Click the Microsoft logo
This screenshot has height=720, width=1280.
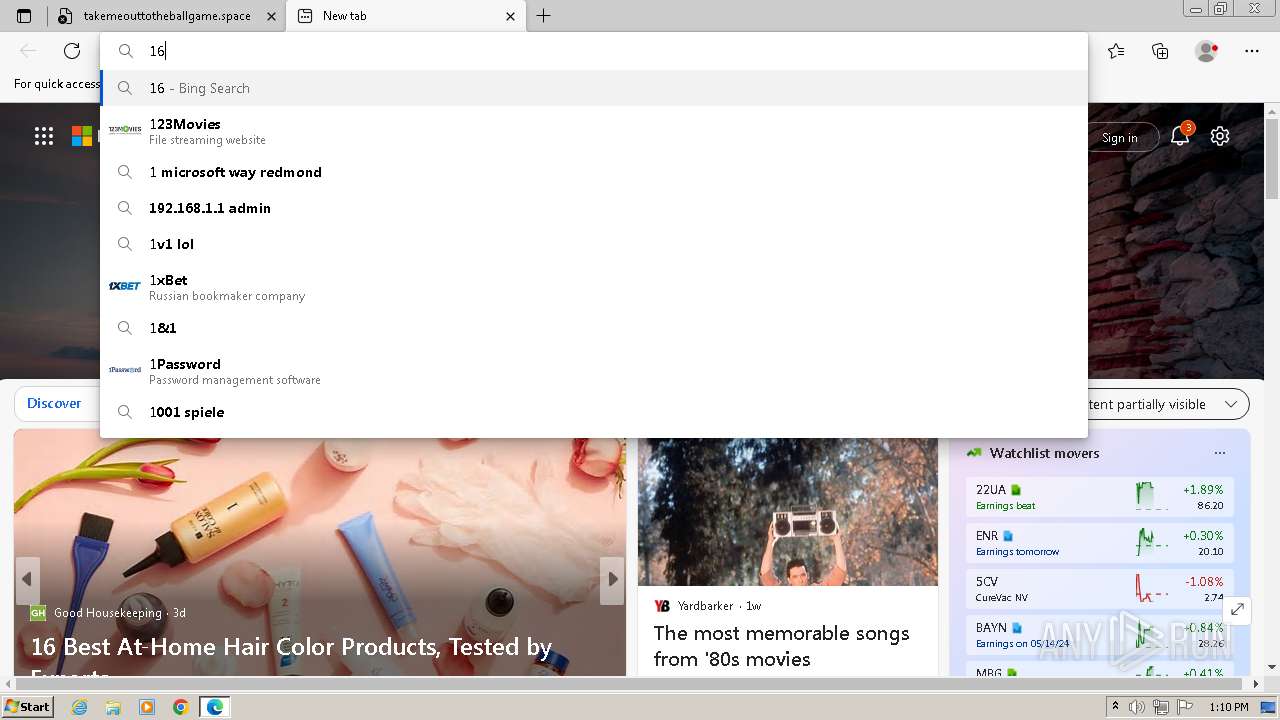coord(82,136)
